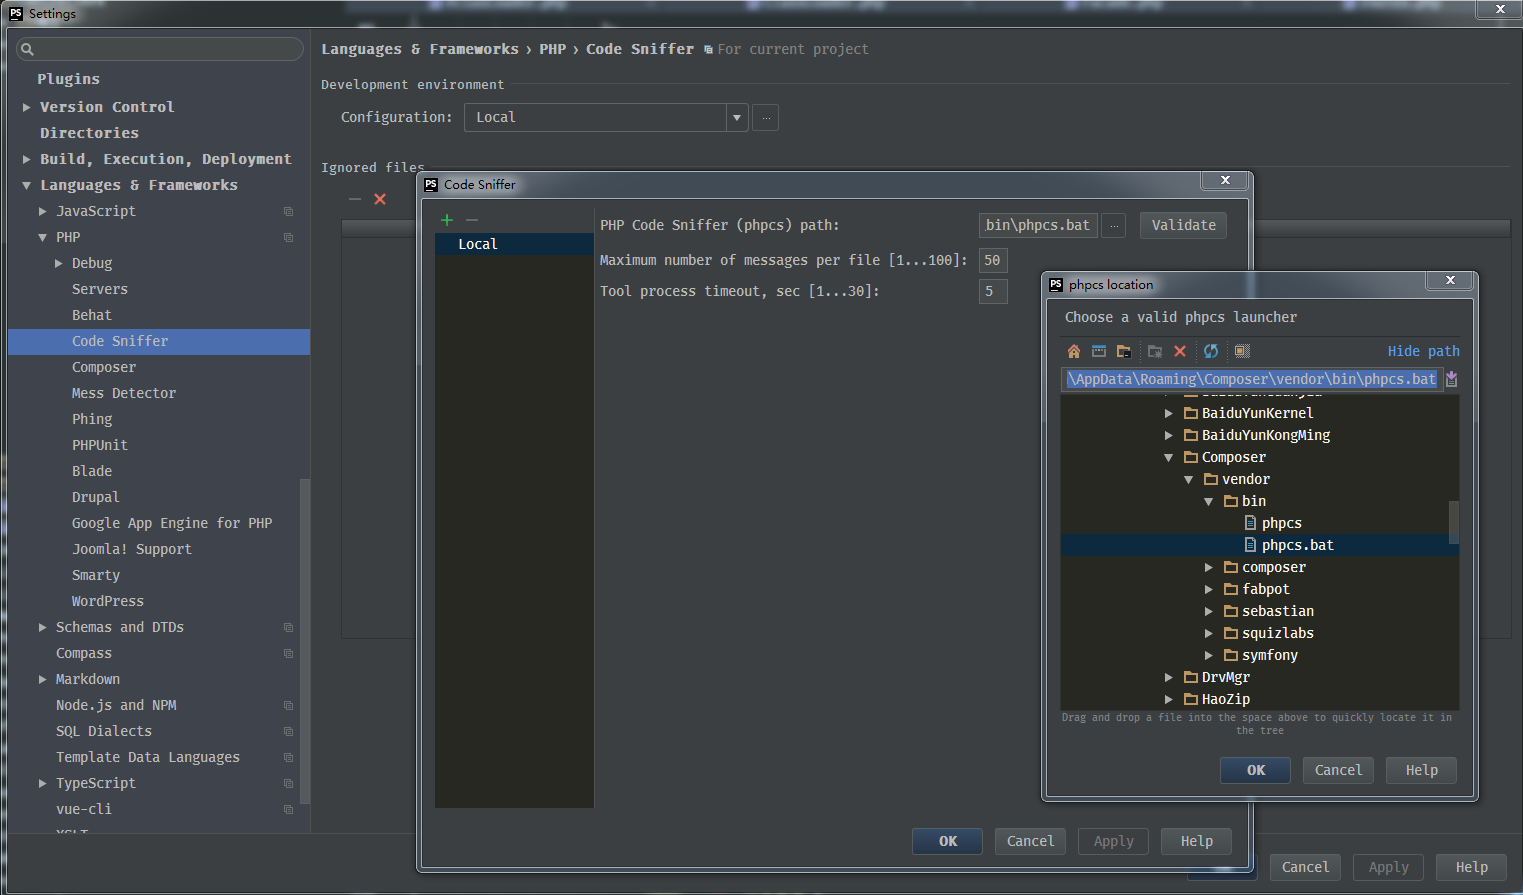Screen dimensions: 1523x895
Task: Click the red X under Ignored files
Action: pyautogui.click(x=380, y=199)
